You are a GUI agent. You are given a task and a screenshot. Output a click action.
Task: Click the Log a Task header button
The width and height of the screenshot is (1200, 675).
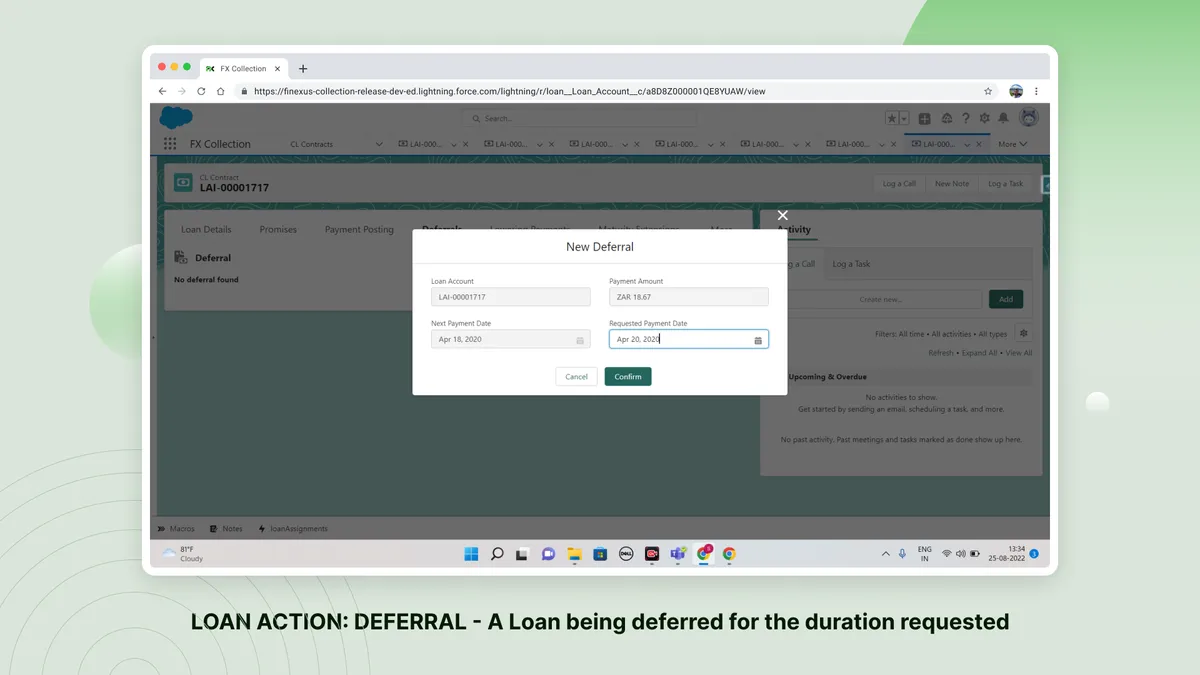[x=1006, y=183]
